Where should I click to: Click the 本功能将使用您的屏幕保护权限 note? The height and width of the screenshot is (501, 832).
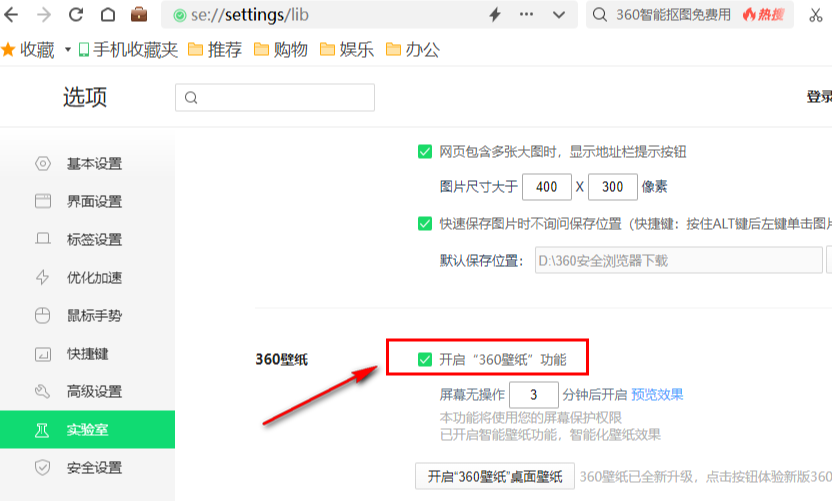click(531, 418)
